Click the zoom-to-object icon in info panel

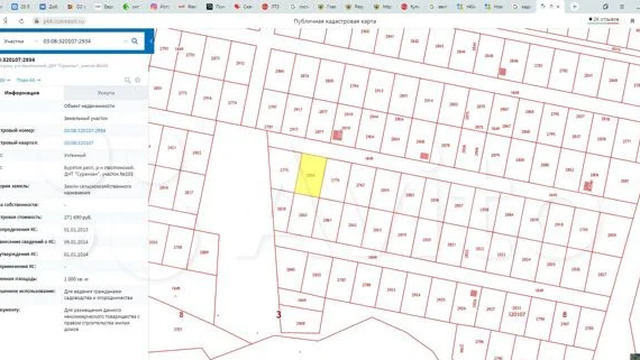(x=127, y=80)
